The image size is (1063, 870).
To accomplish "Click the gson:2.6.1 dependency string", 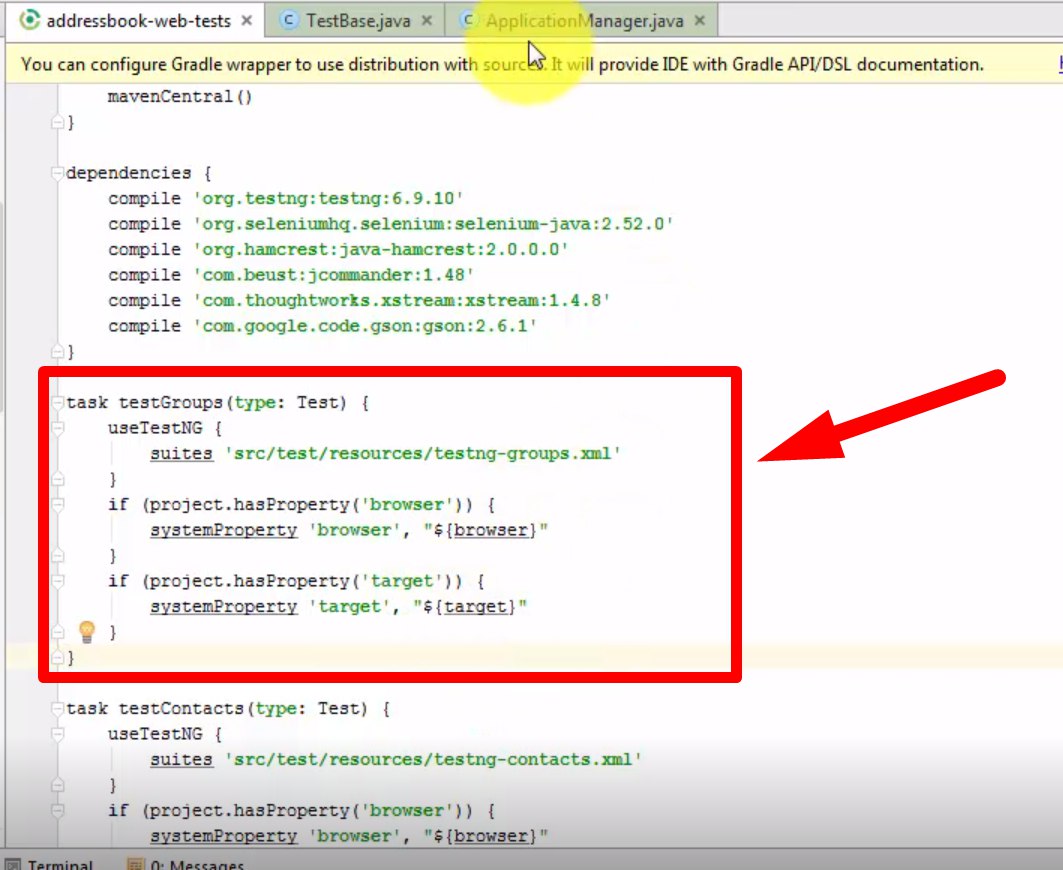I will pos(365,326).
